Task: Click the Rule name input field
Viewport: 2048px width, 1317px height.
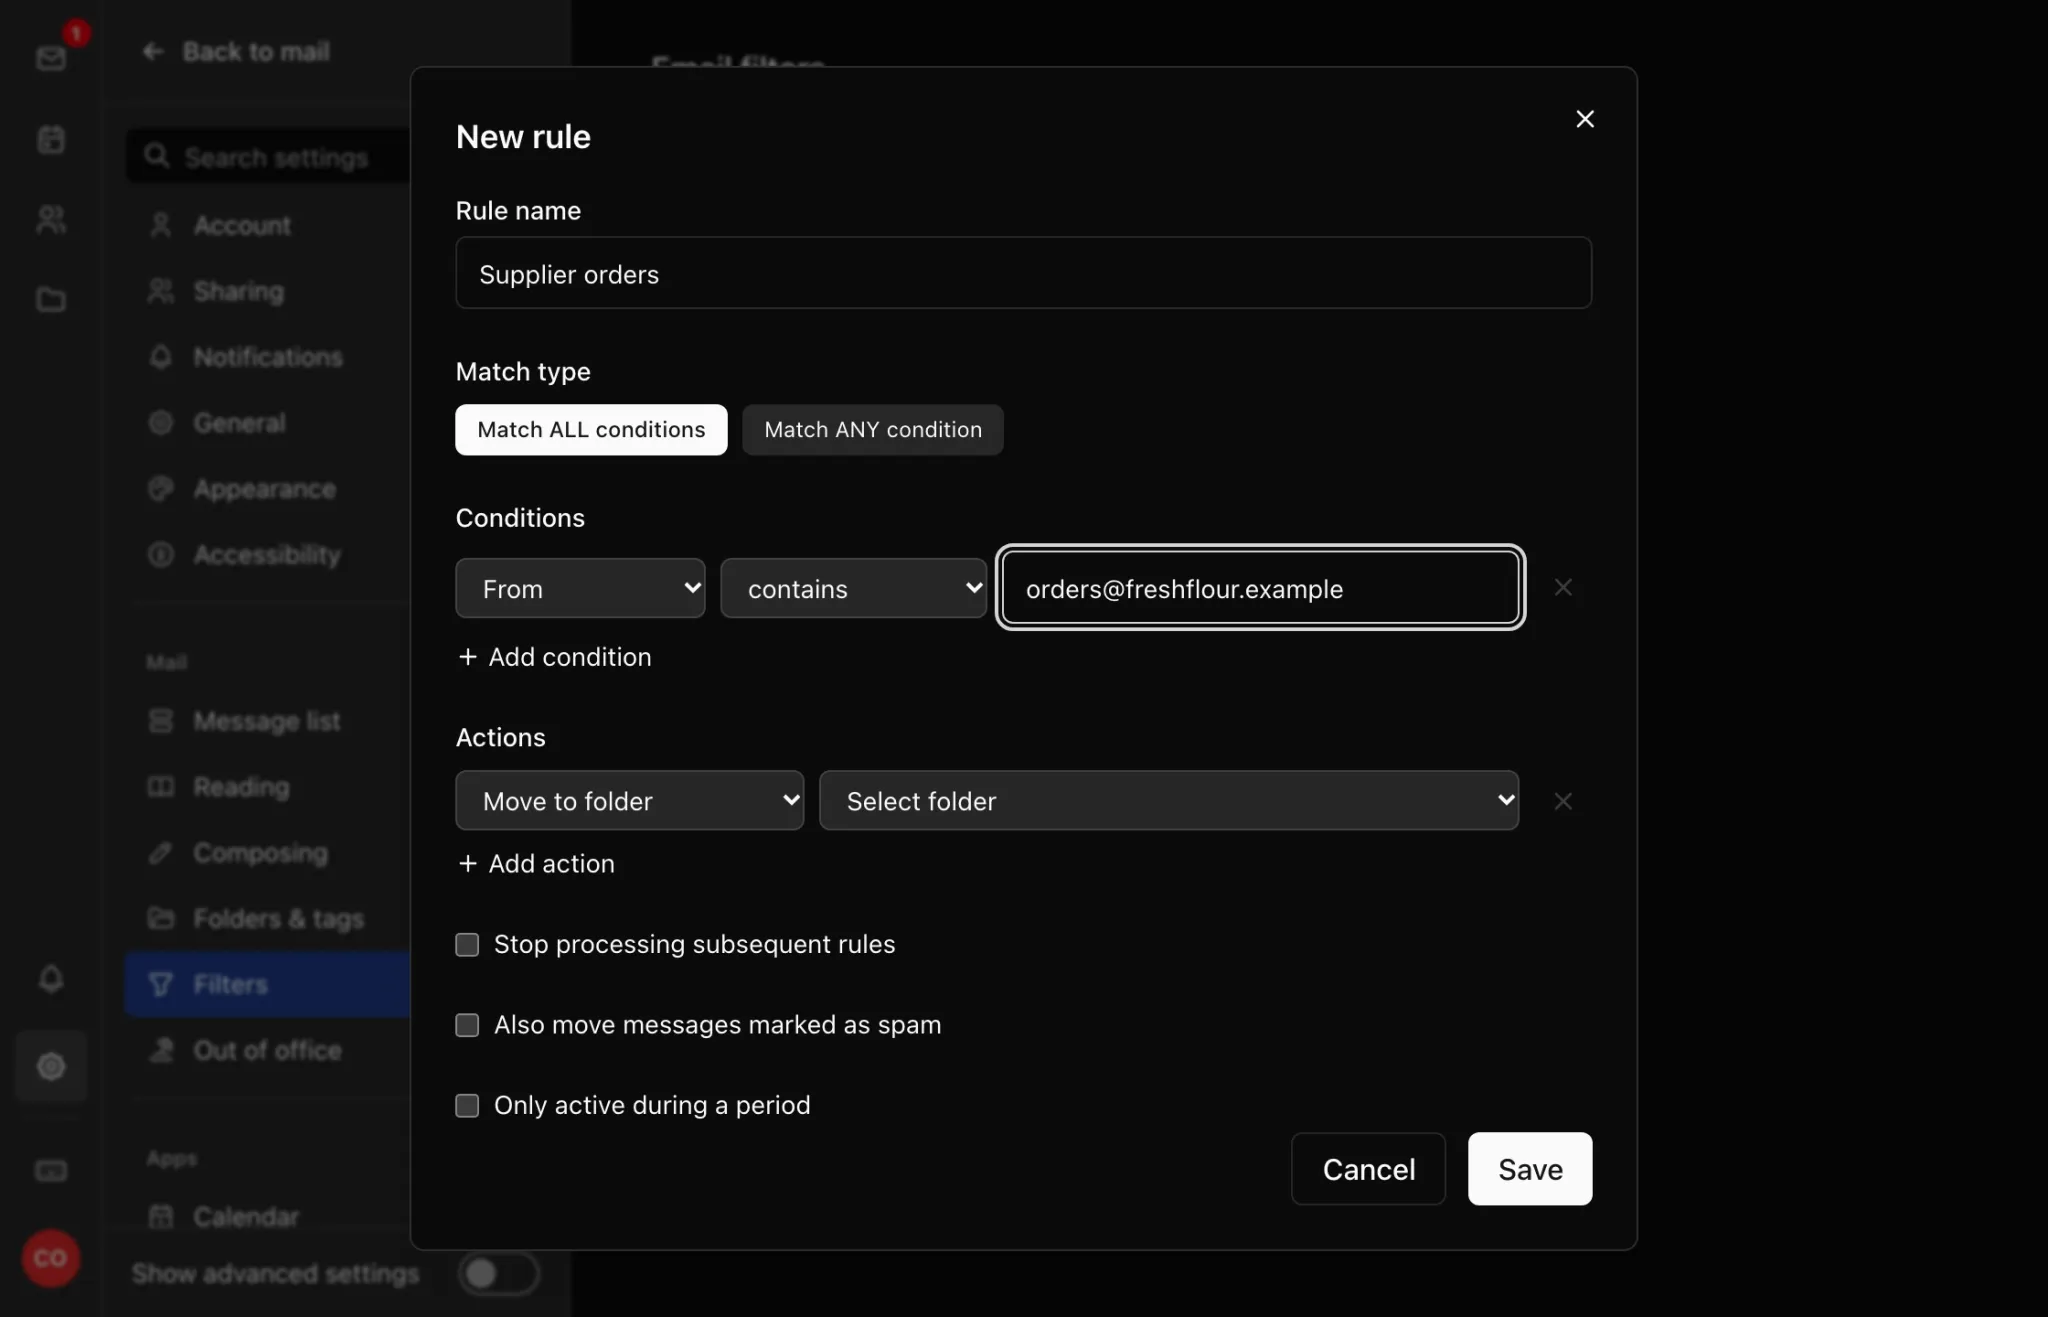Action: (x=1023, y=273)
